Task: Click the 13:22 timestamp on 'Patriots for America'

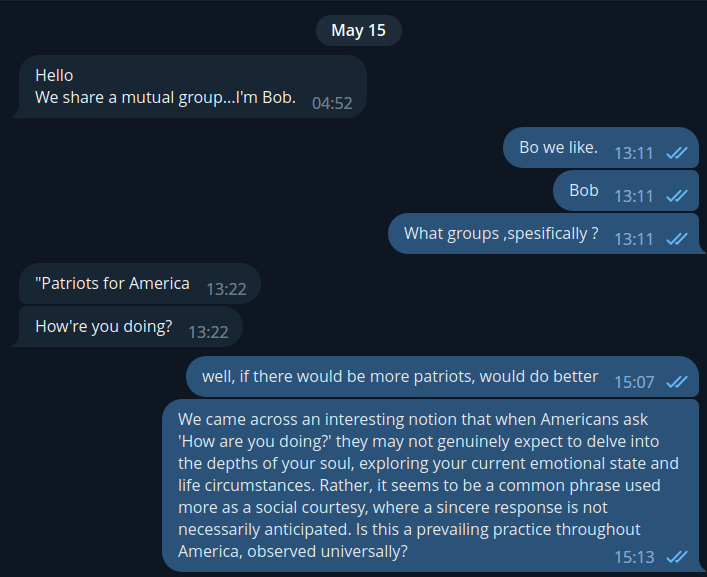Action: pos(226,289)
